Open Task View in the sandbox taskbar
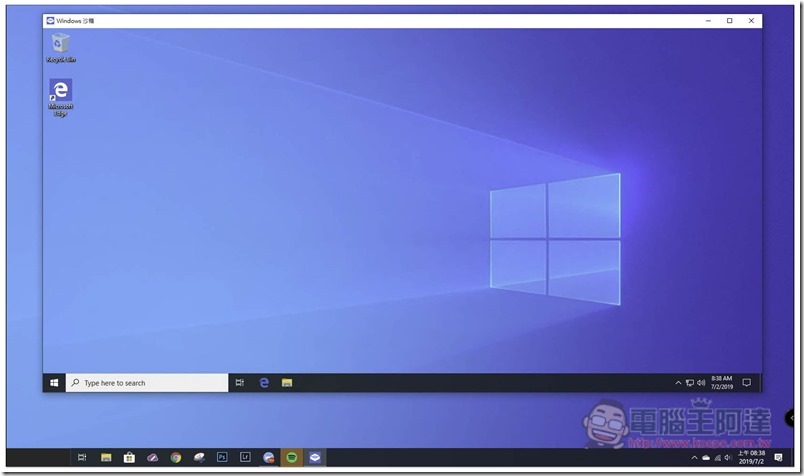804x476 pixels. pos(239,383)
